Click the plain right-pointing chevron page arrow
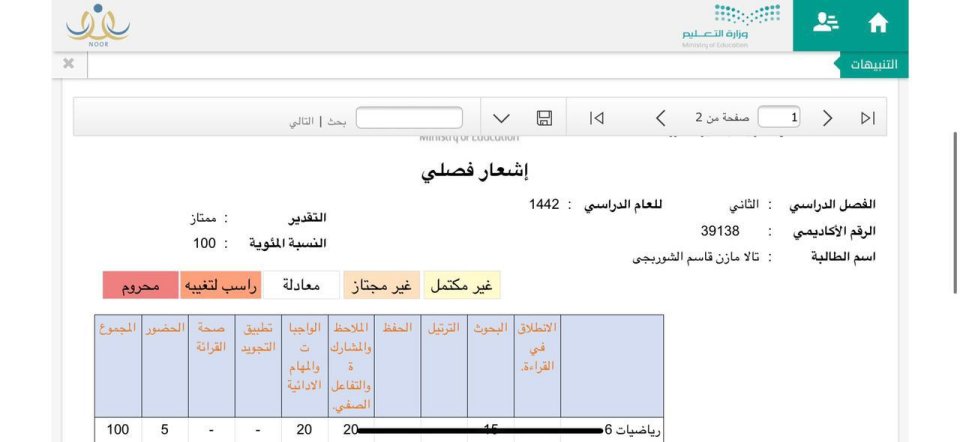Screen dimensions: 960x442 (827, 118)
